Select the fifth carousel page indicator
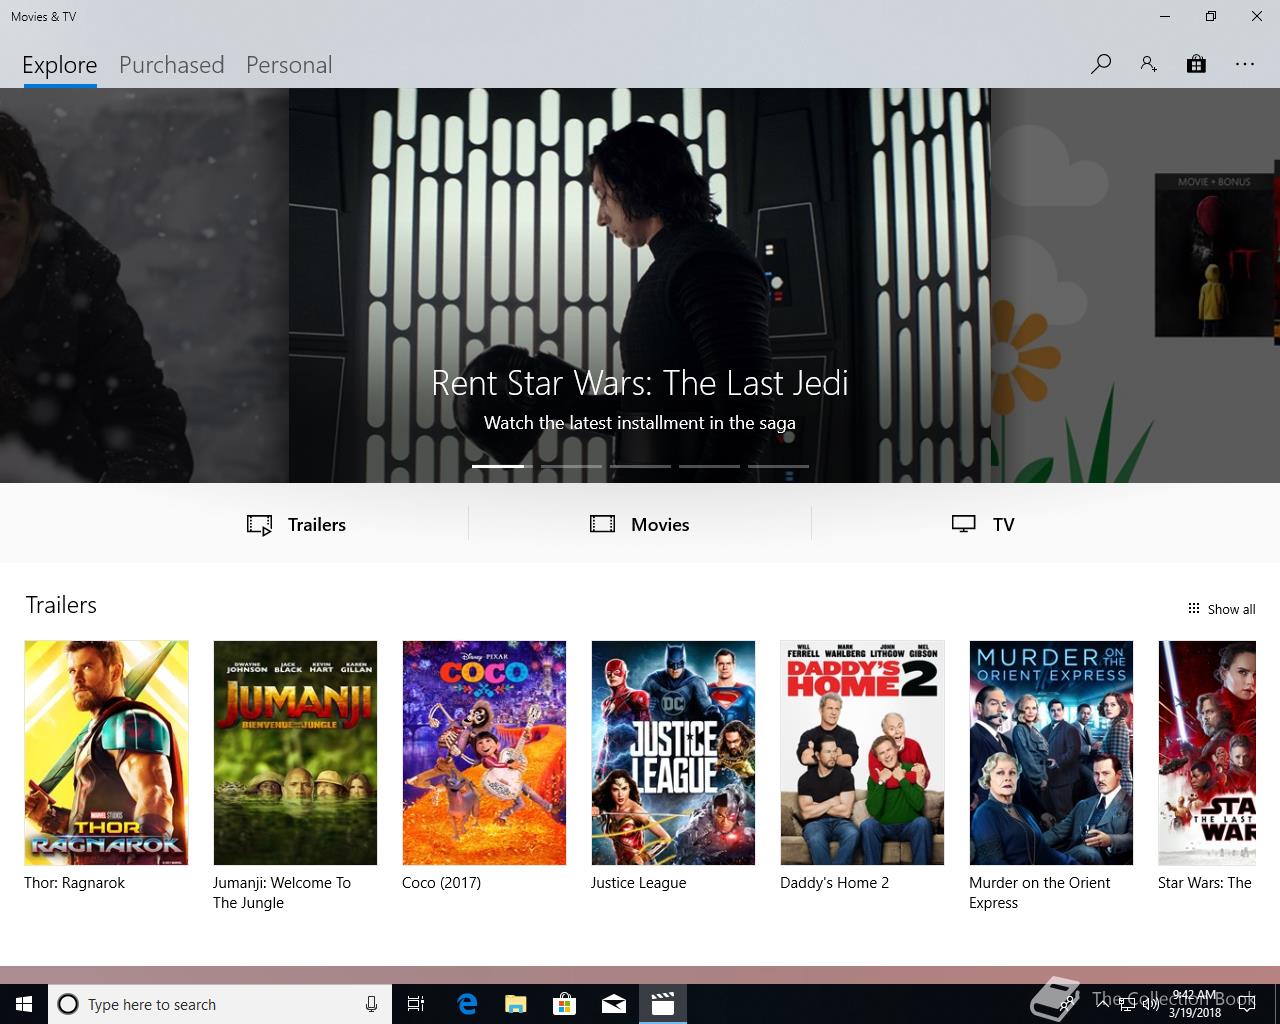Viewport: 1280px width, 1024px height. pyautogui.click(x=778, y=466)
